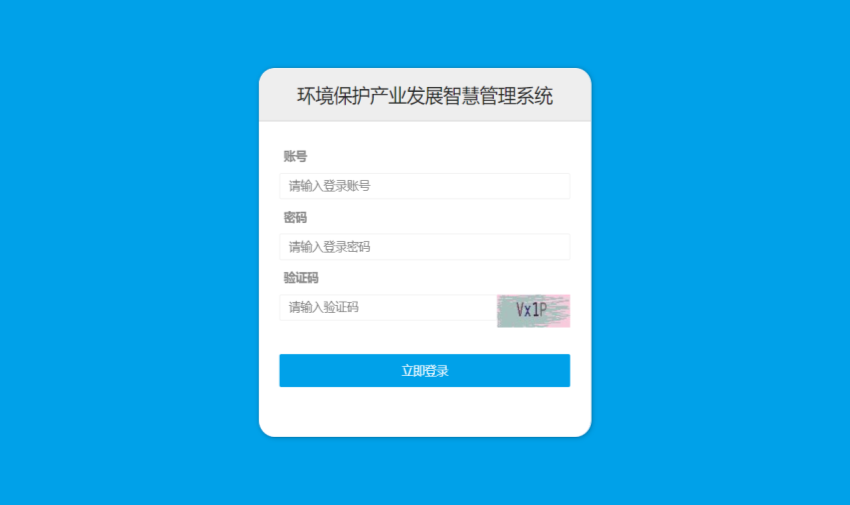Click the 密码 field label
This screenshot has width=850, height=505.
click(295, 217)
